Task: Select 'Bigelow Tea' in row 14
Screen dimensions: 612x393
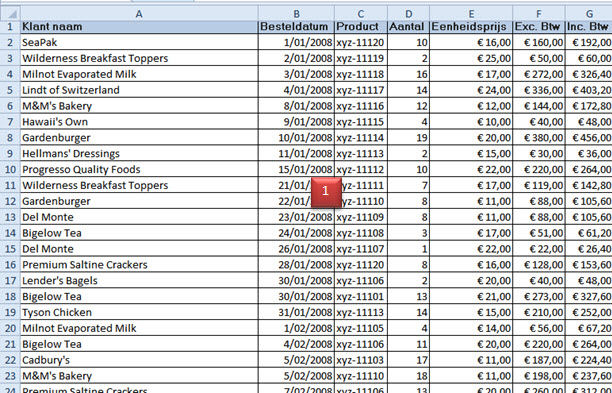Action: pos(139,233)
